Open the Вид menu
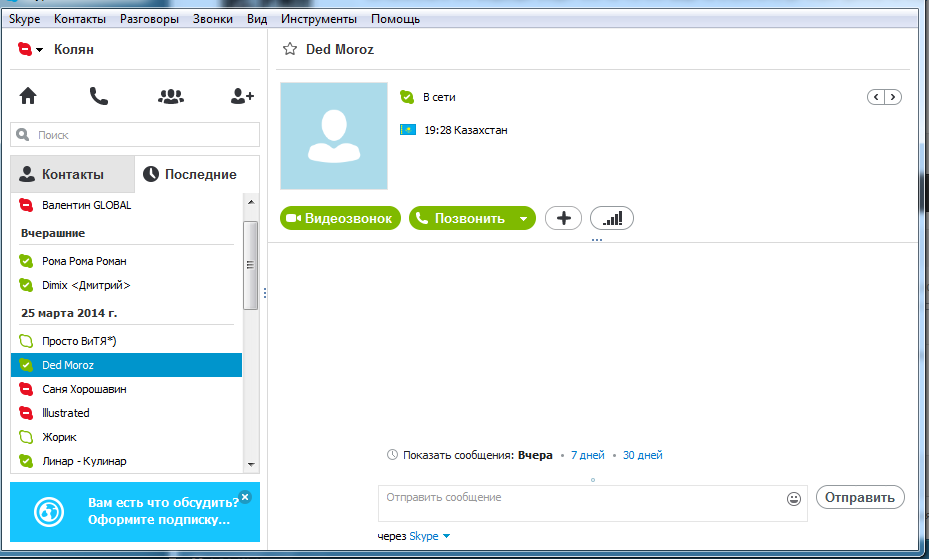This screenshot has width=929, height=559. click(257, 19)
